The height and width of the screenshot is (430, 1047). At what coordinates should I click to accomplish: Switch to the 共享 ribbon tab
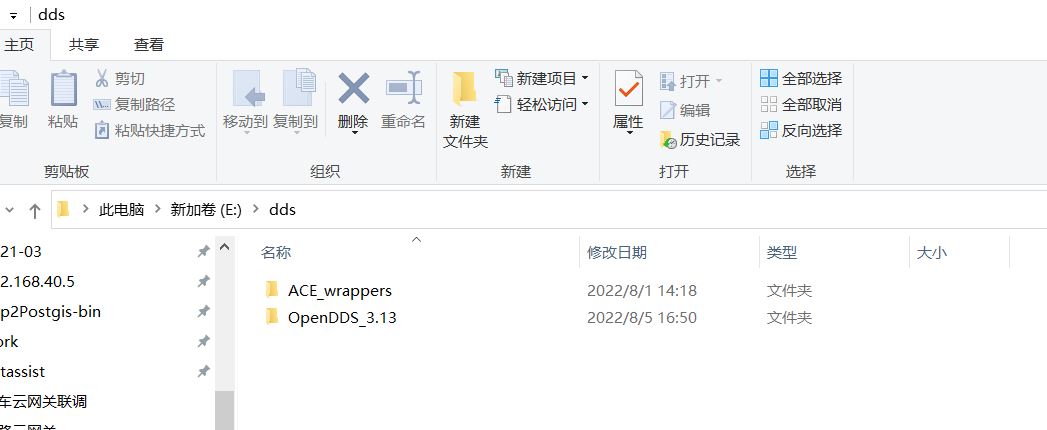point(83,45)
